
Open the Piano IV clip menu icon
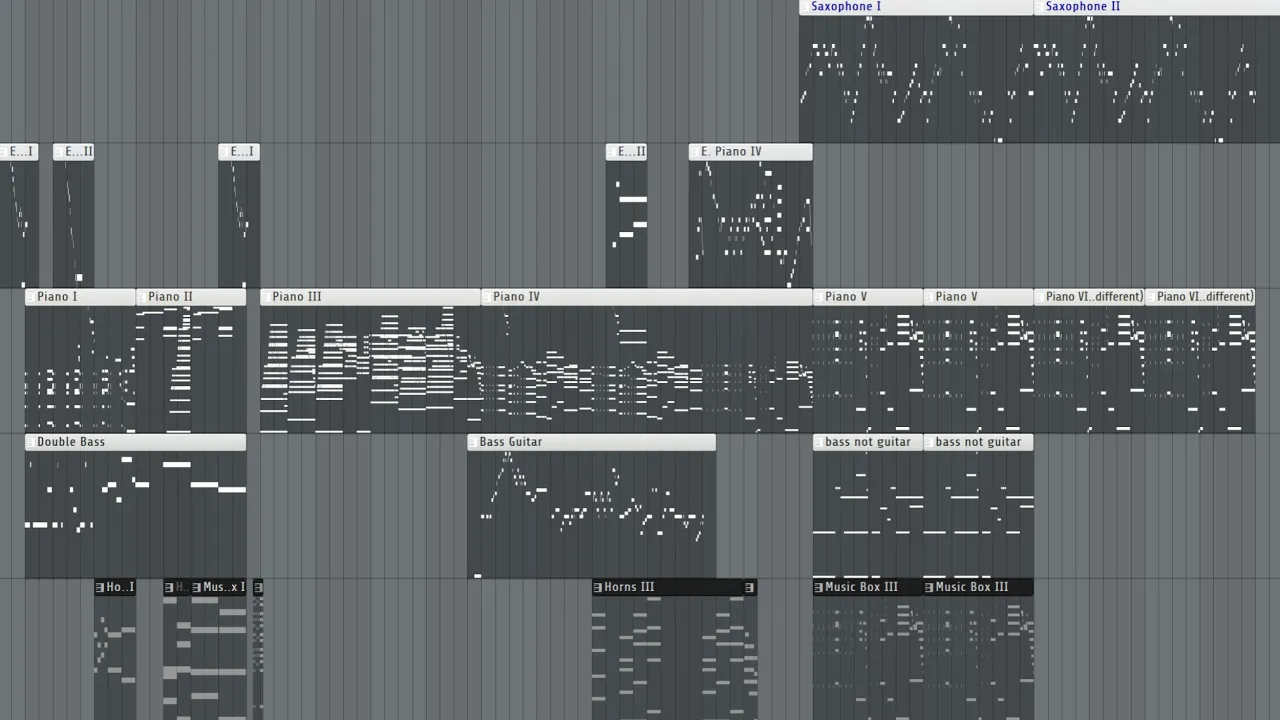(x=487, y=297)
